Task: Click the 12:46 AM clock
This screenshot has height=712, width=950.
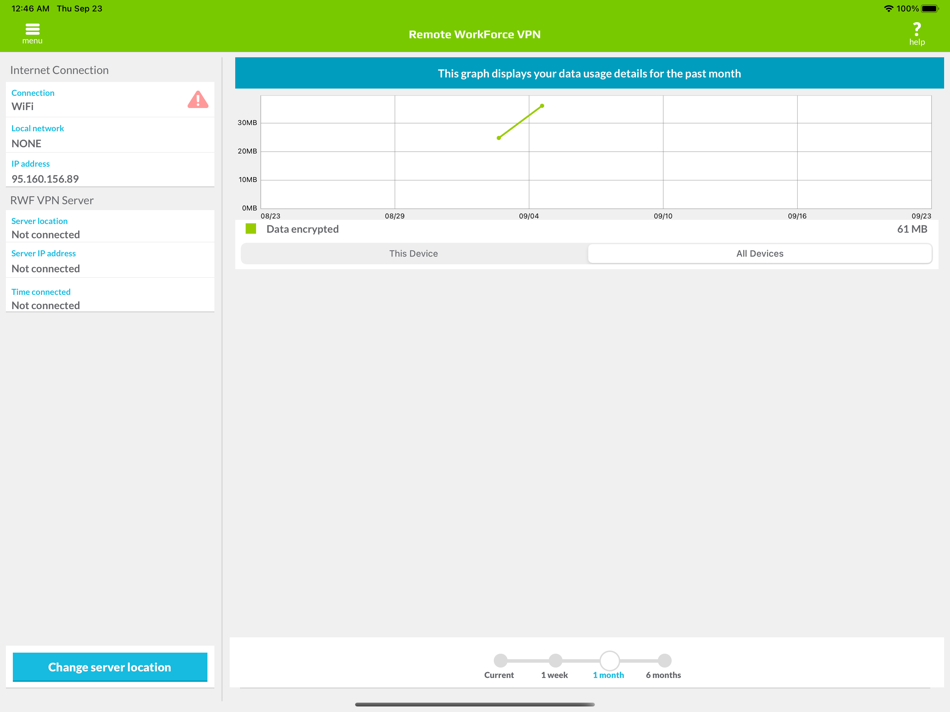Action: 30,8
